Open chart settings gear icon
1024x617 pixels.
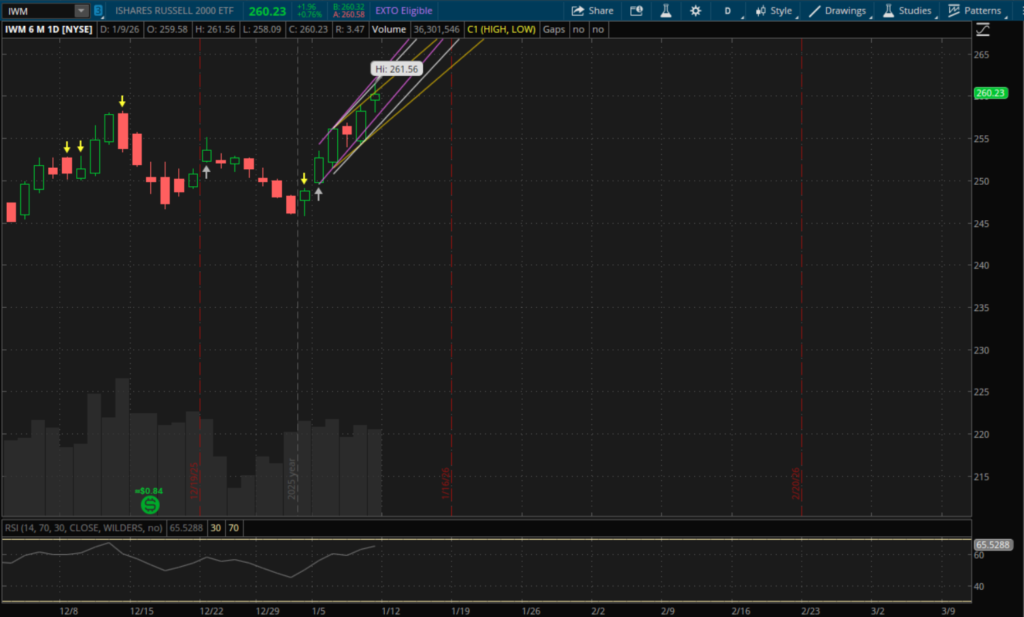[x=695, y=10]
